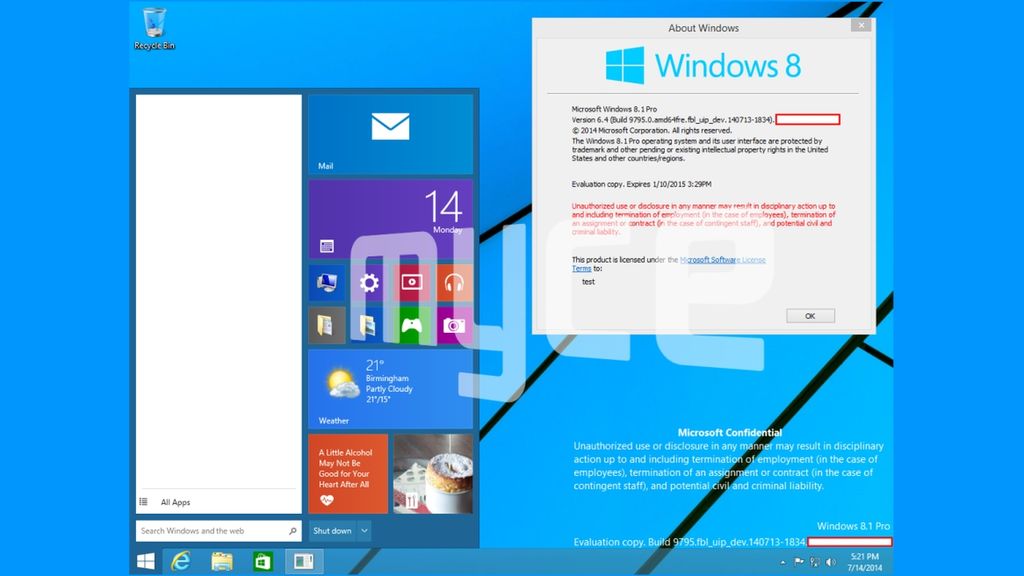The image size is (1024, 576).
Task: Open the Music tile with headphones icon
Action: (x=455, y=282)
